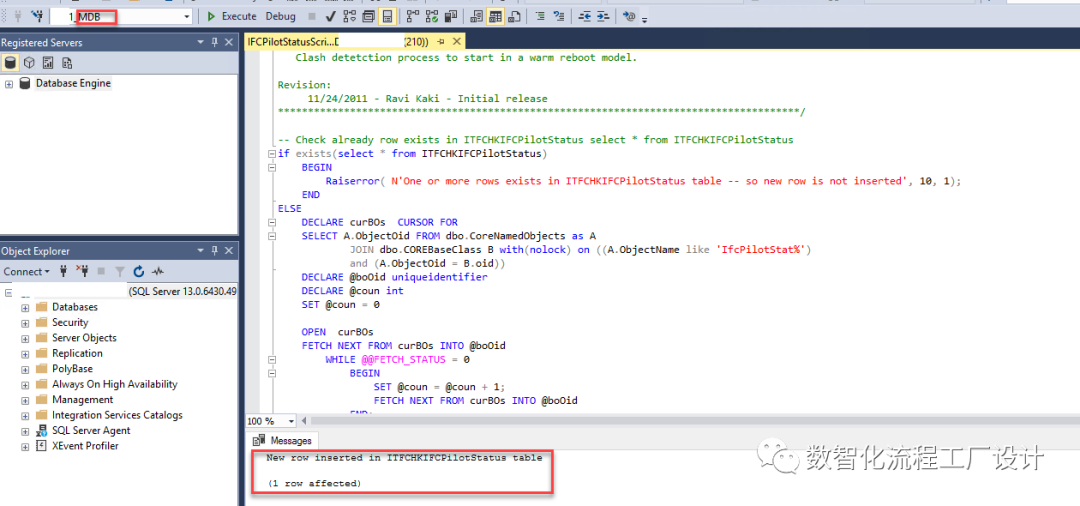Open the toolbar overflow options arrow
Viewport: 1080px width, 506px height.
point(645,19)
